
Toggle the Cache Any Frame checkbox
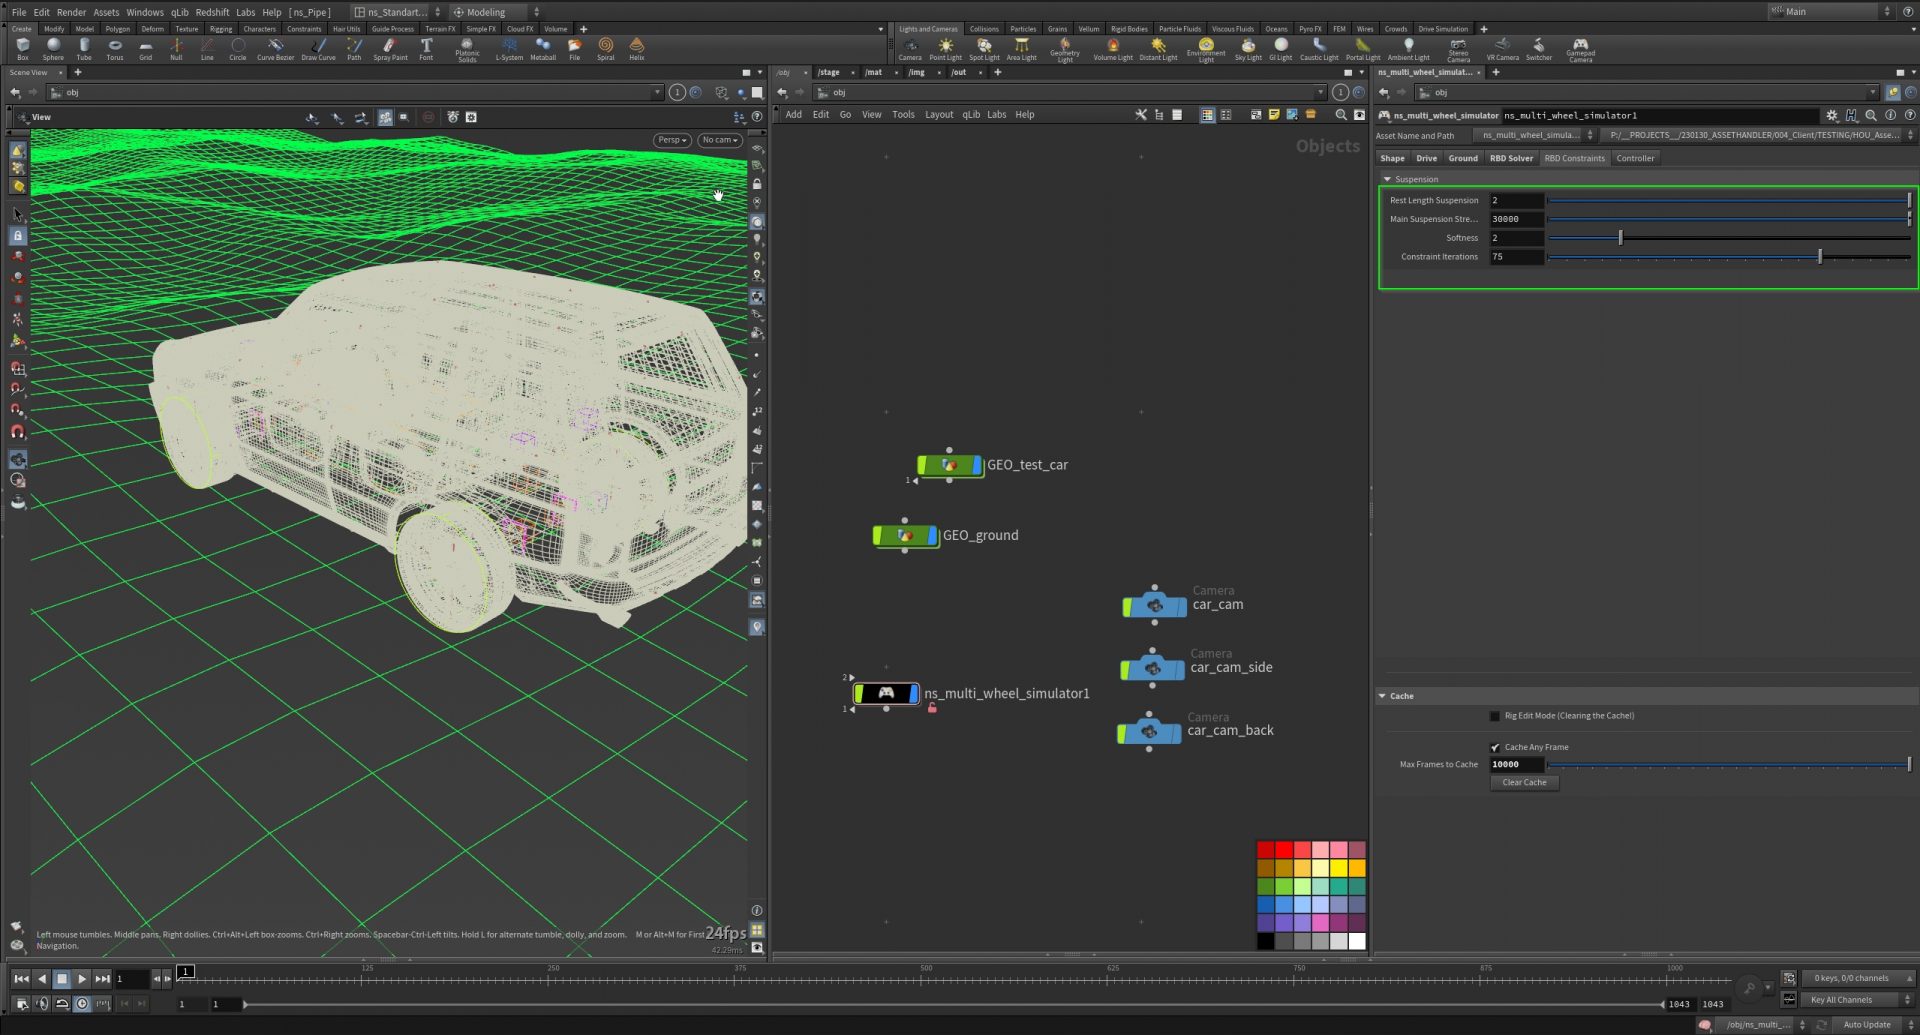click(x=1495, y=748)
